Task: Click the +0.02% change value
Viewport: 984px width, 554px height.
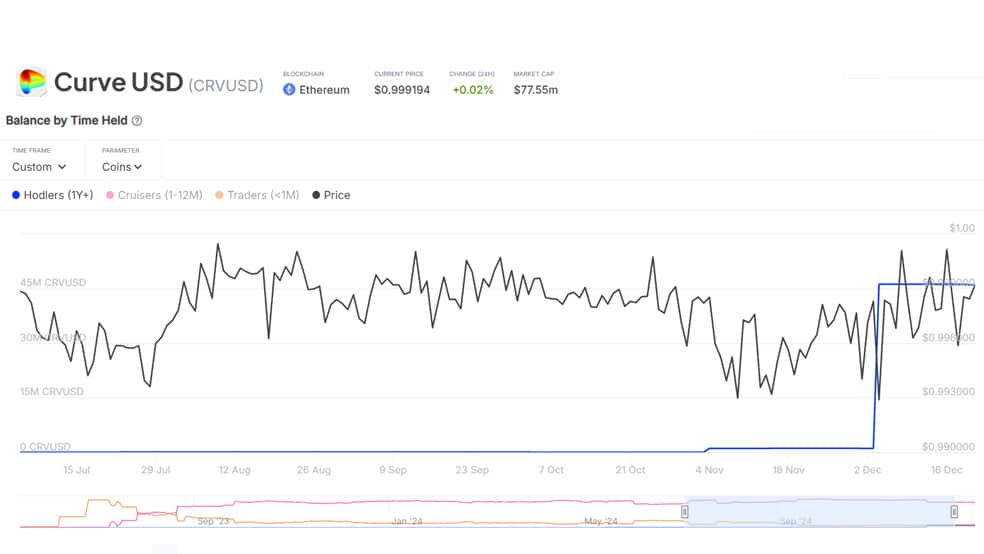Action: tap(473, 90)
